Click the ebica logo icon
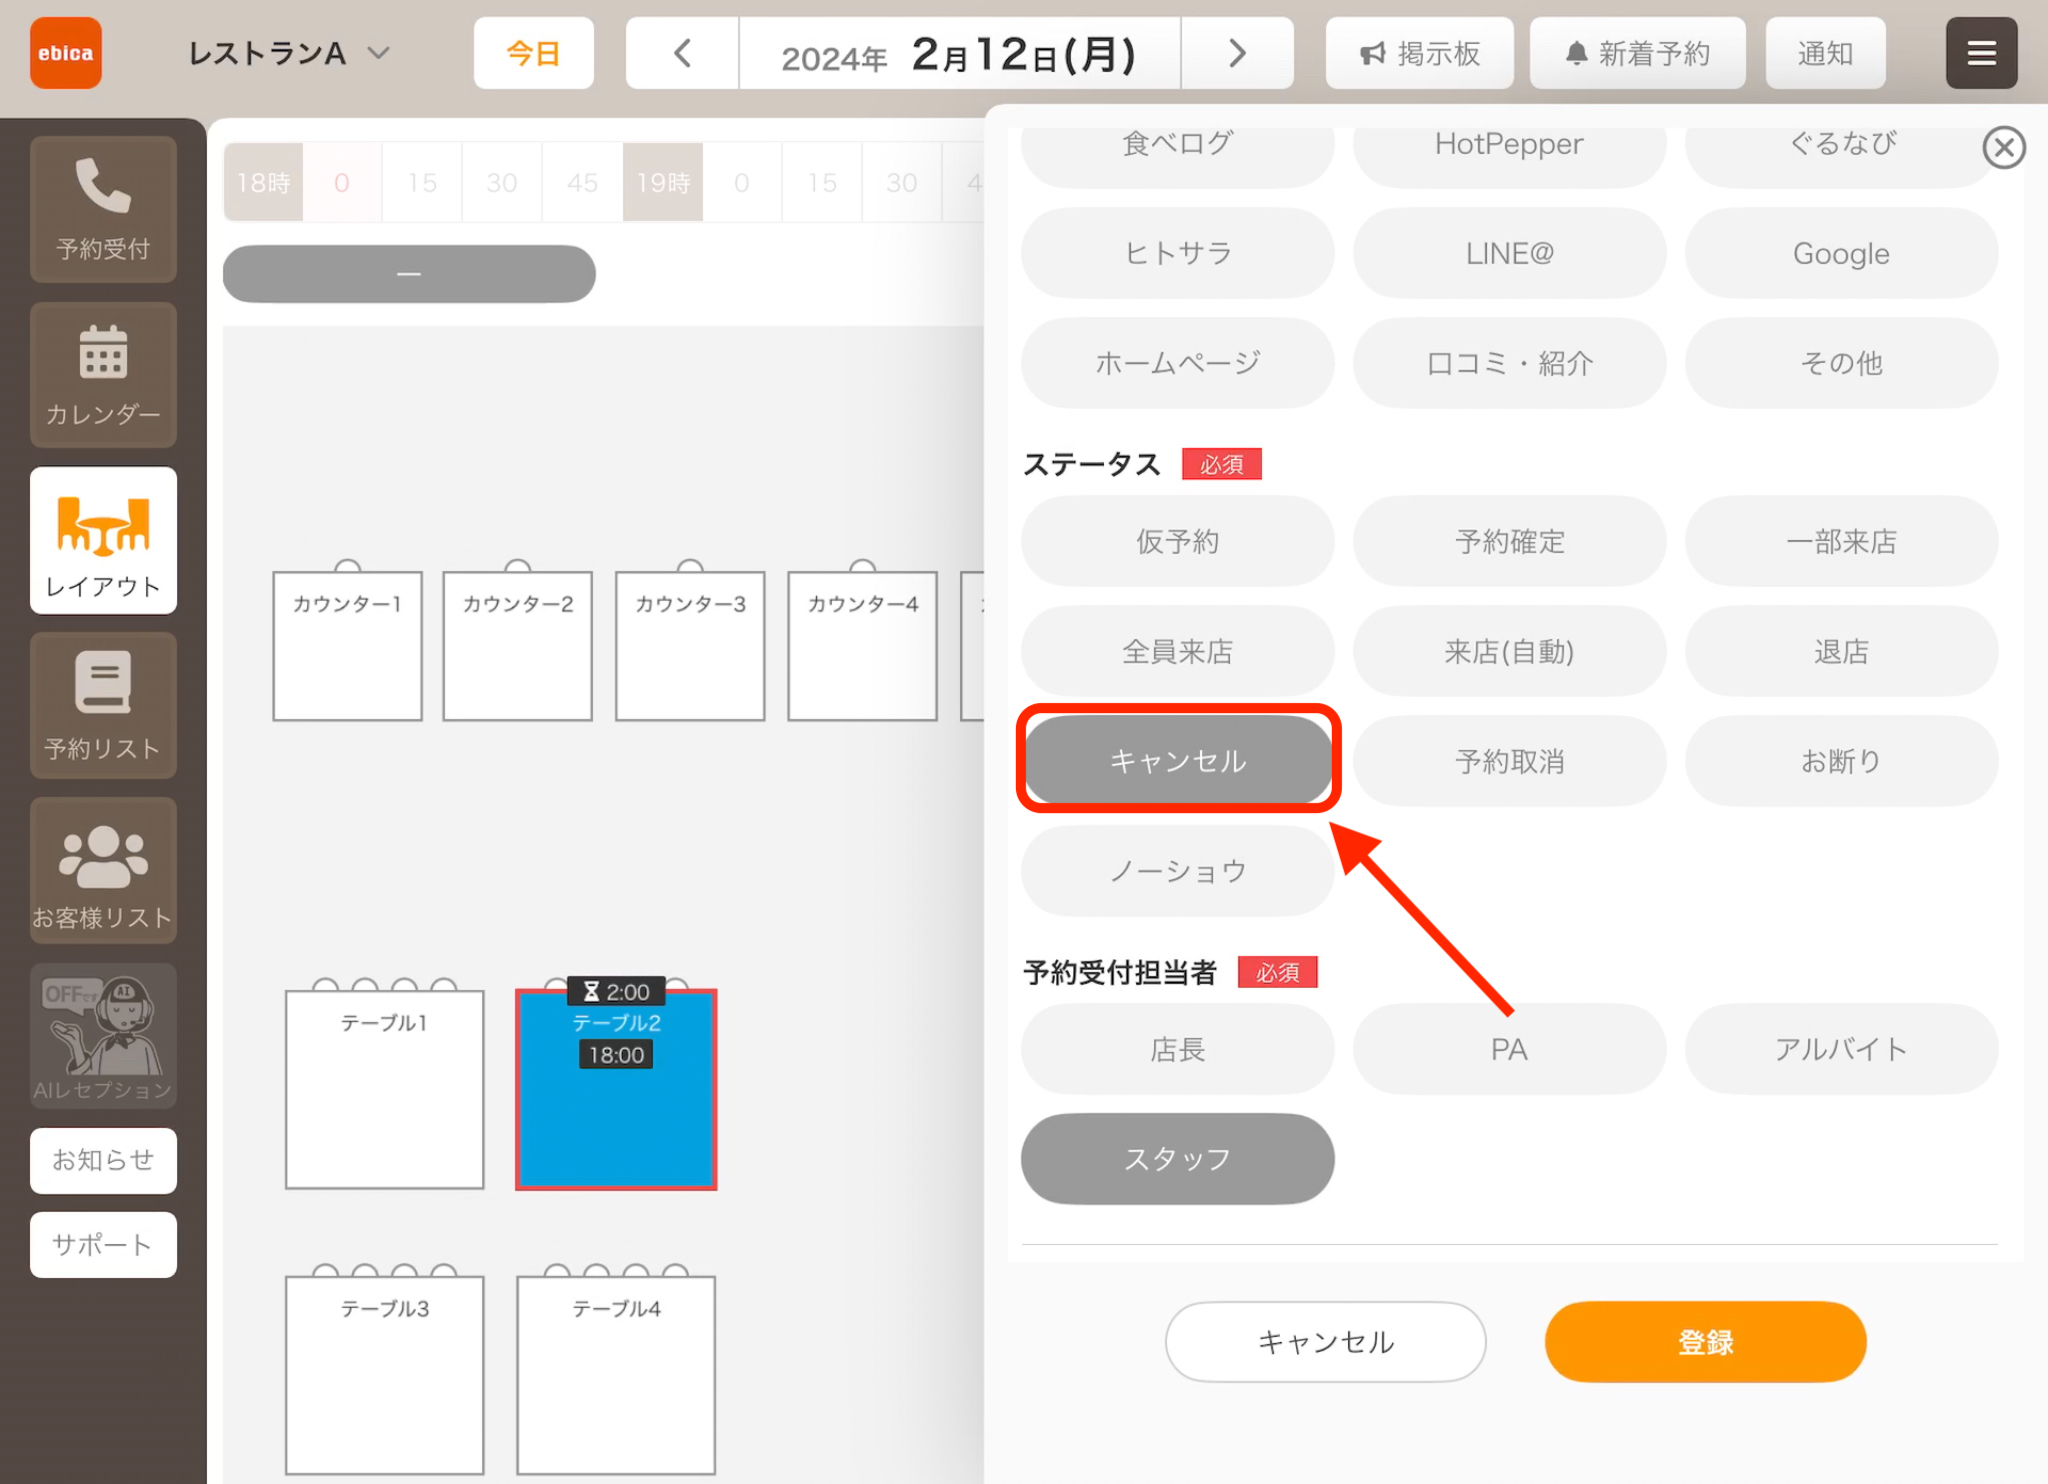The image size is (2048, 1484). click(x=66, y=53)
